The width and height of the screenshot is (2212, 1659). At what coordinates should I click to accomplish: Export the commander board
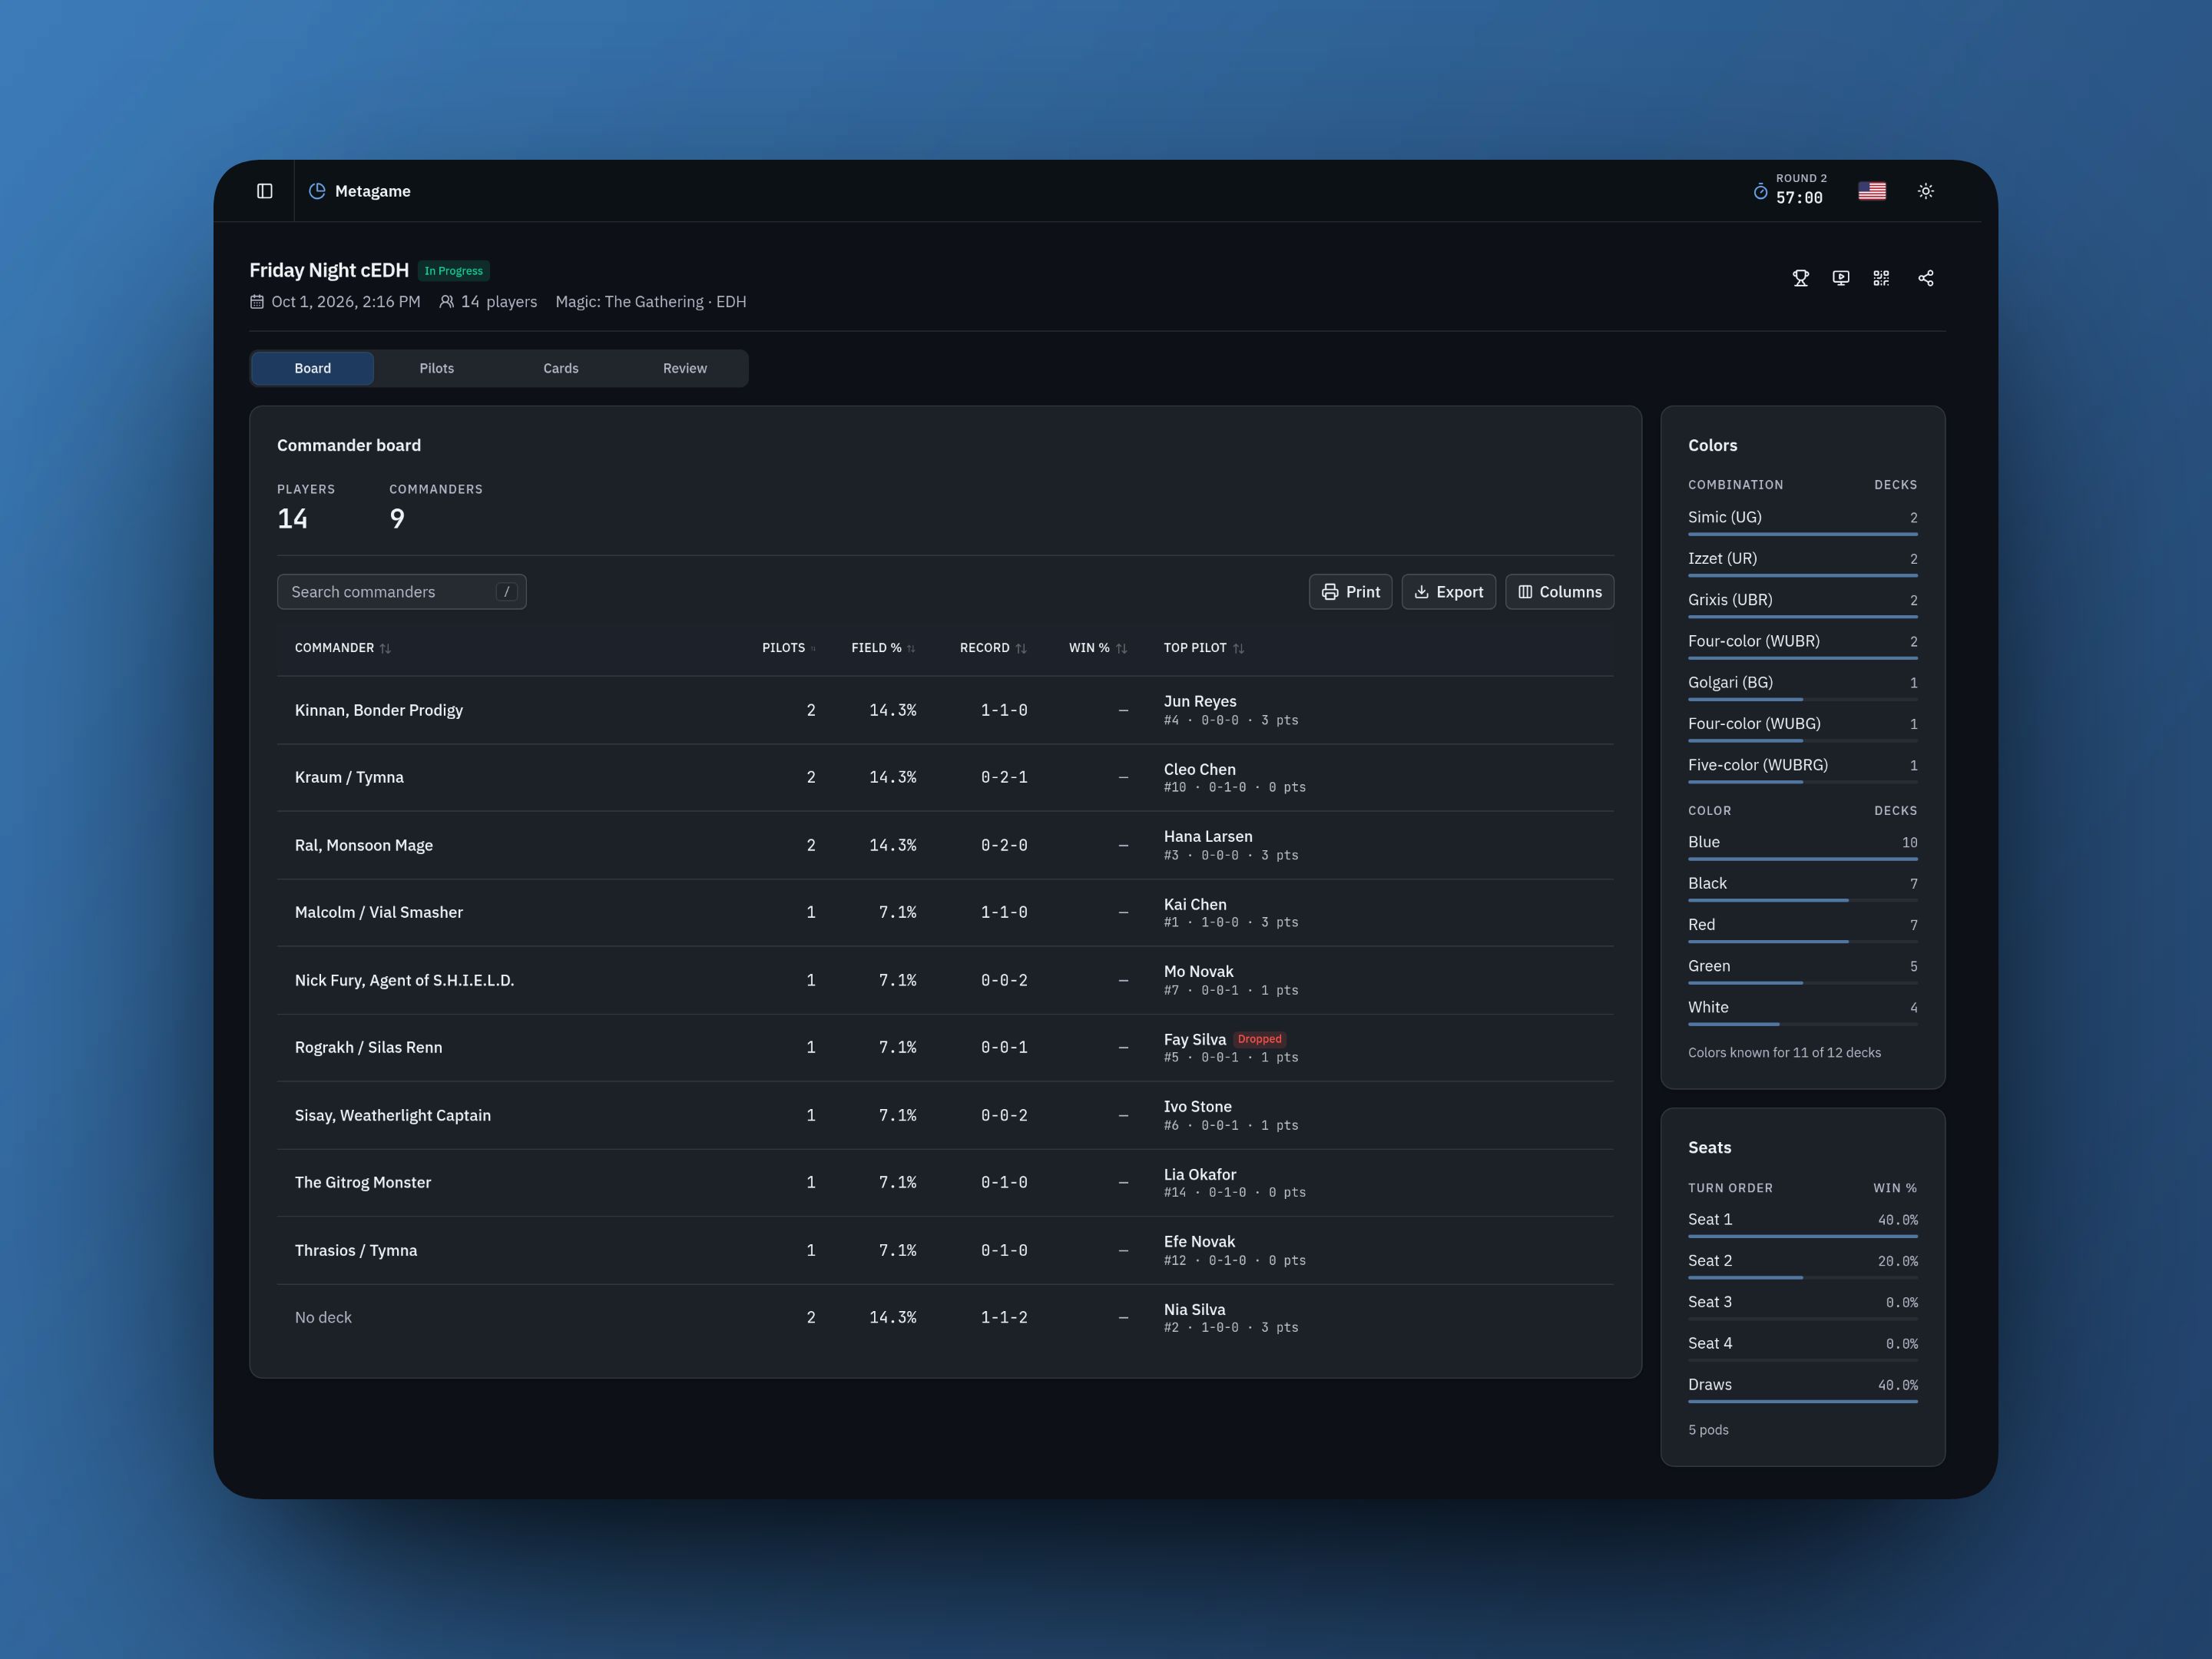[x=1449, y=592]
